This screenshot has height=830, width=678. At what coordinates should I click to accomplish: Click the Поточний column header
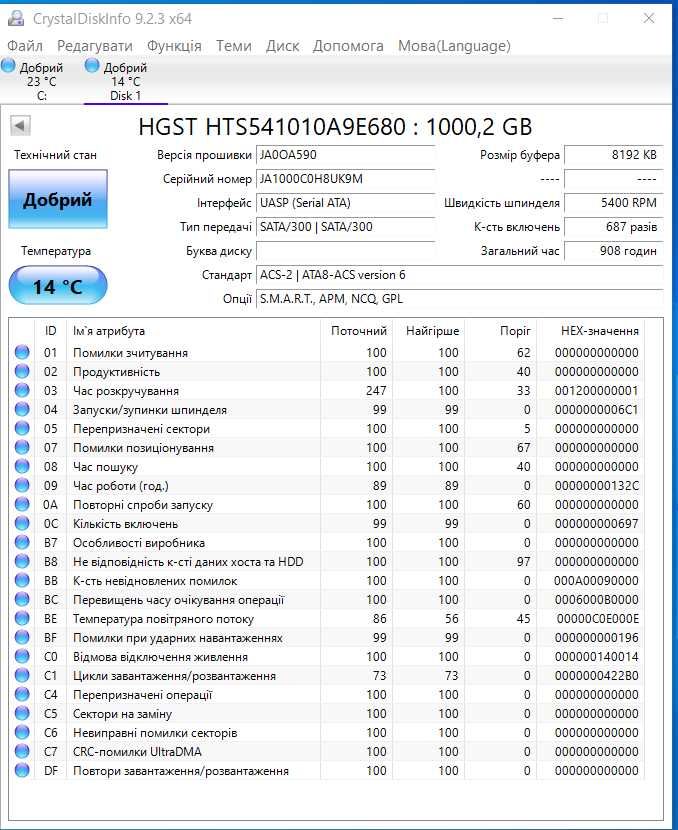(x=357, y=331)
